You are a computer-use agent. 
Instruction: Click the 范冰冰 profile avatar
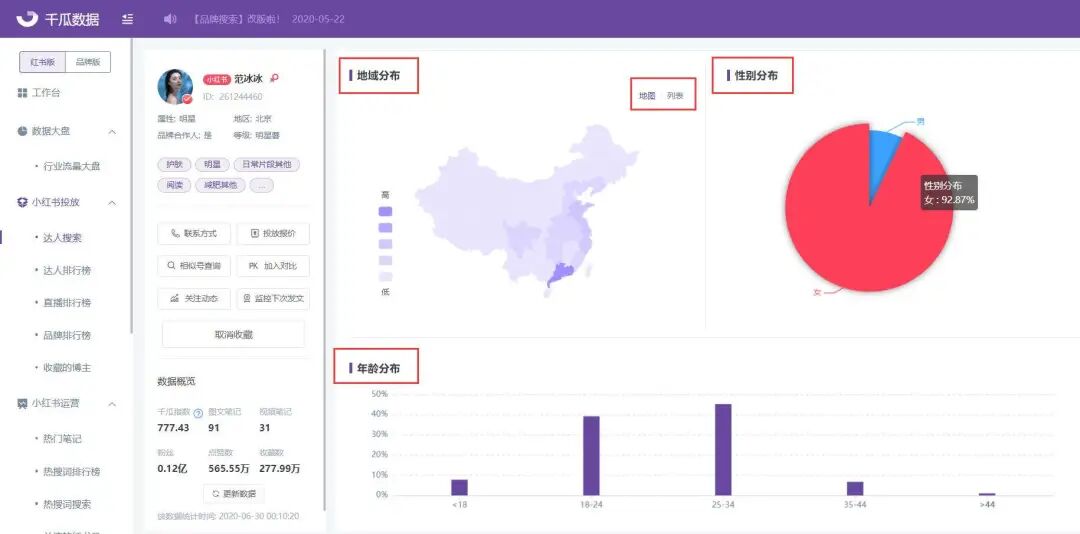tap(175, 87)
